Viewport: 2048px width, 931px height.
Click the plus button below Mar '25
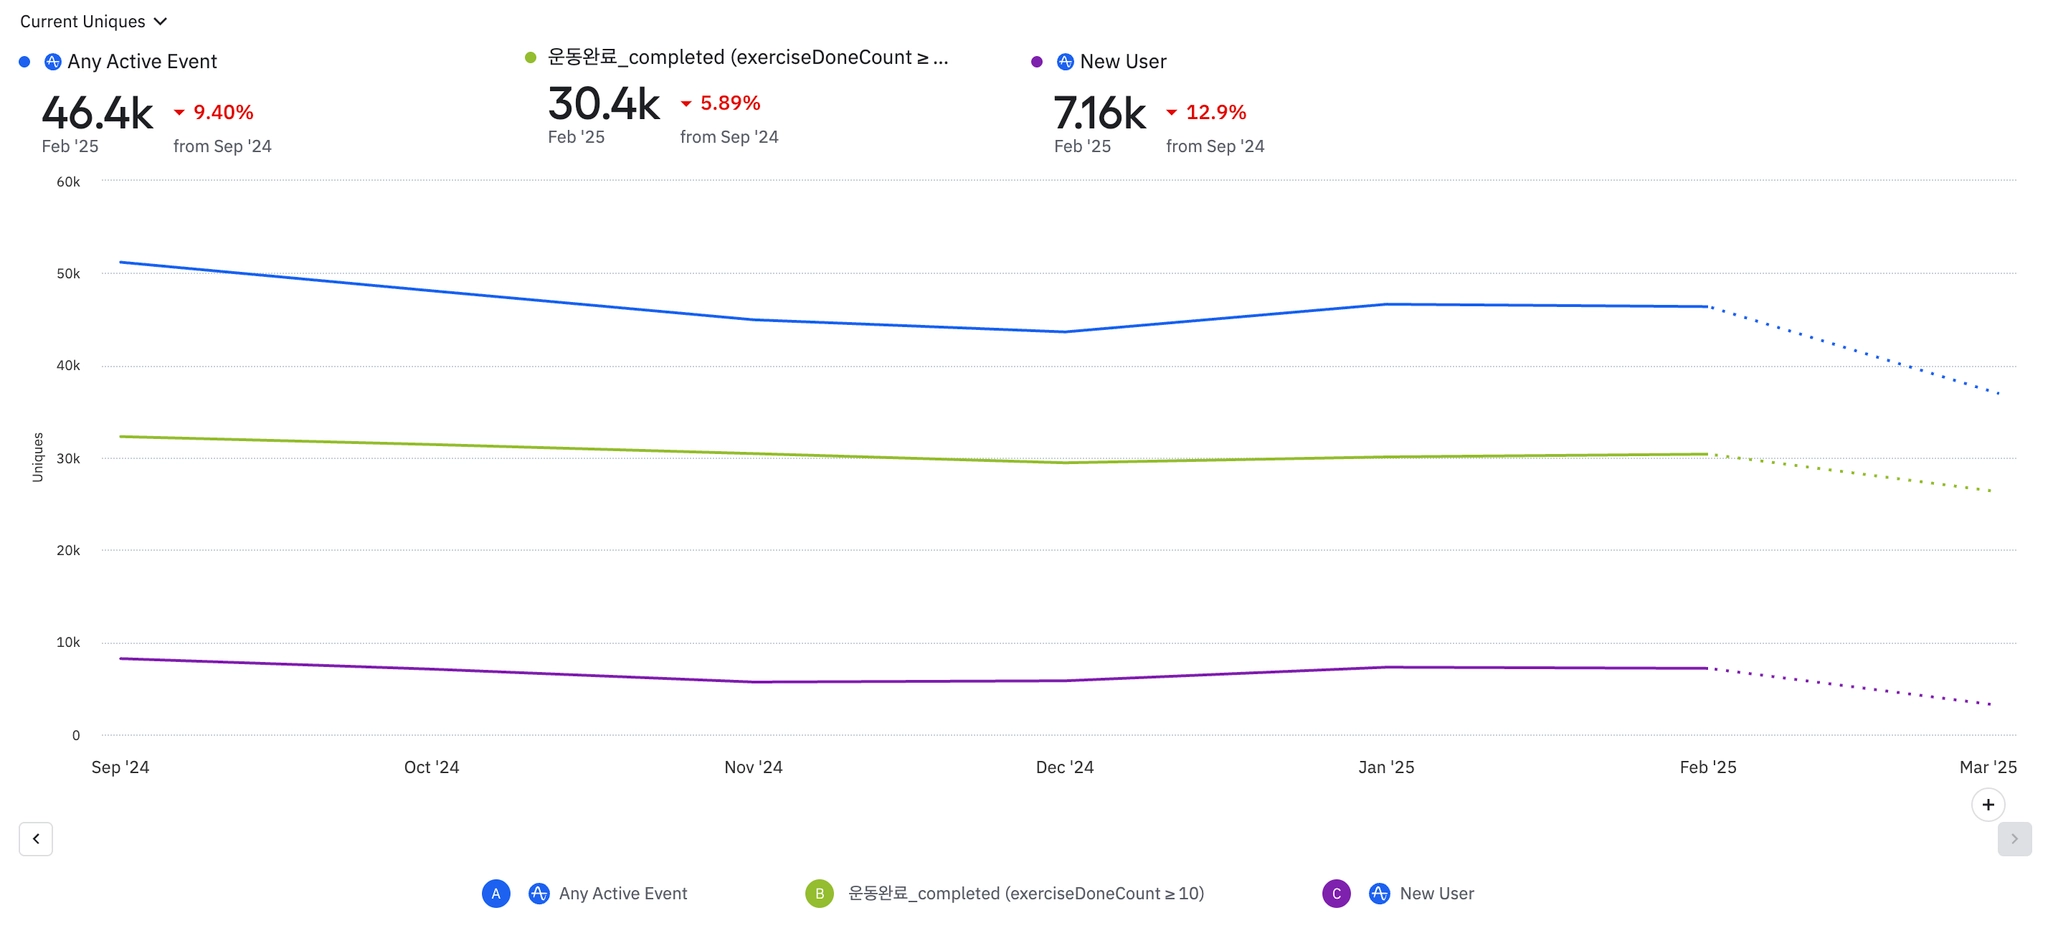tap(1988, 804)
